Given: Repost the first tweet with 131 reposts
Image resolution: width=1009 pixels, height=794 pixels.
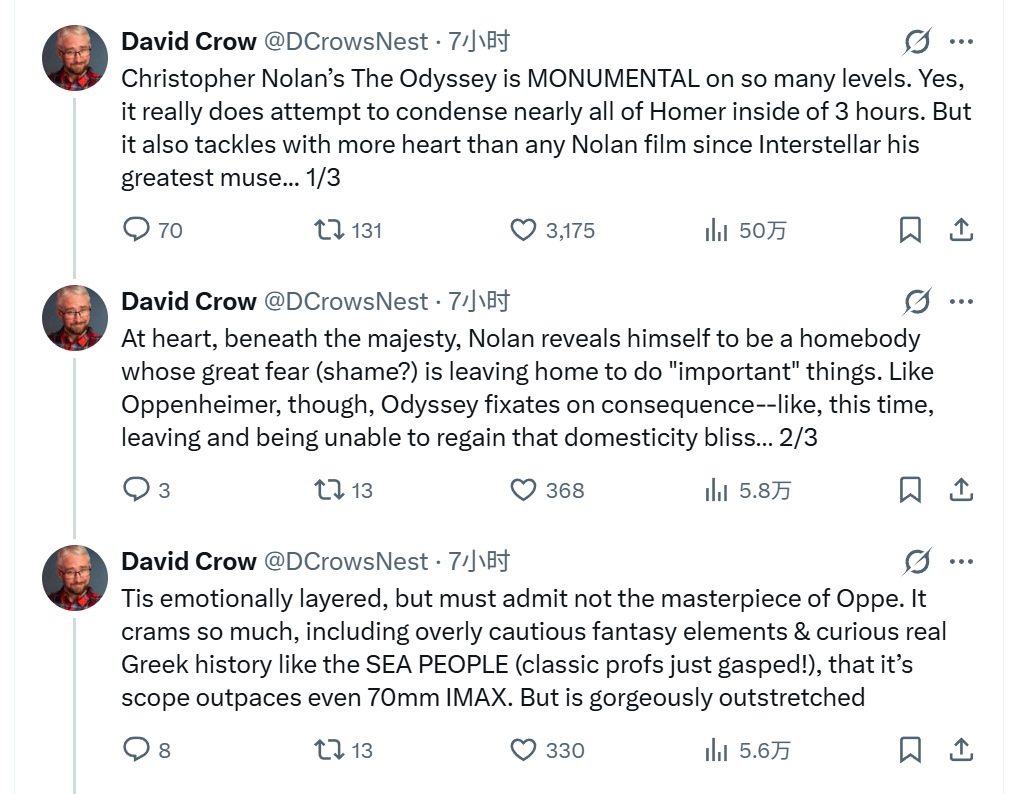Looking at the screenshot, I should (x=347, y=230).
